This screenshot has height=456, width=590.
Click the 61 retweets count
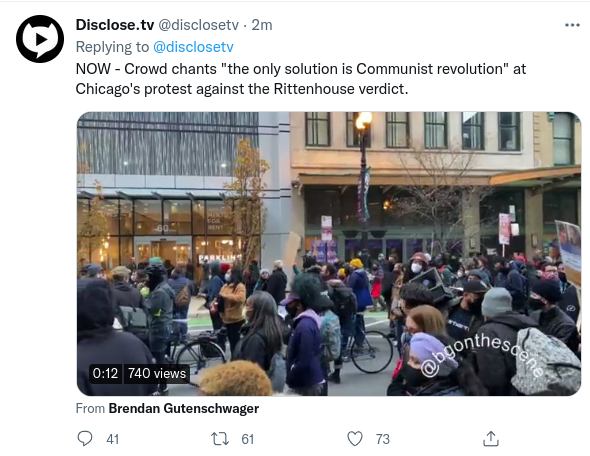coord(248,439)
